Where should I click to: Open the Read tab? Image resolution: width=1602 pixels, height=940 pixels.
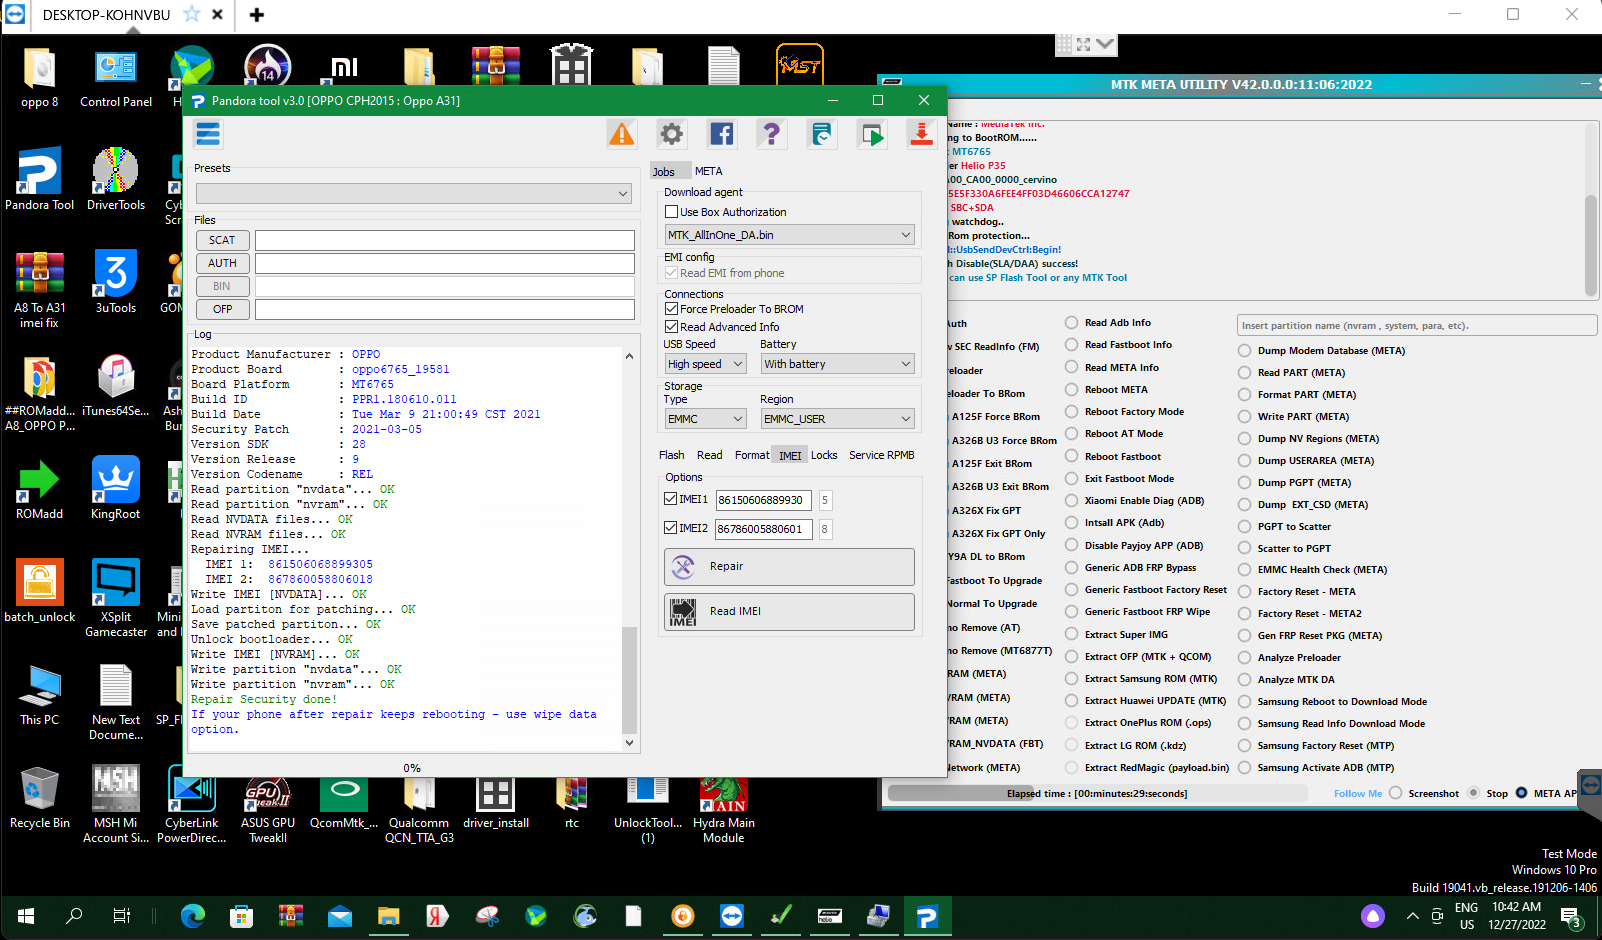coord(710,455)
